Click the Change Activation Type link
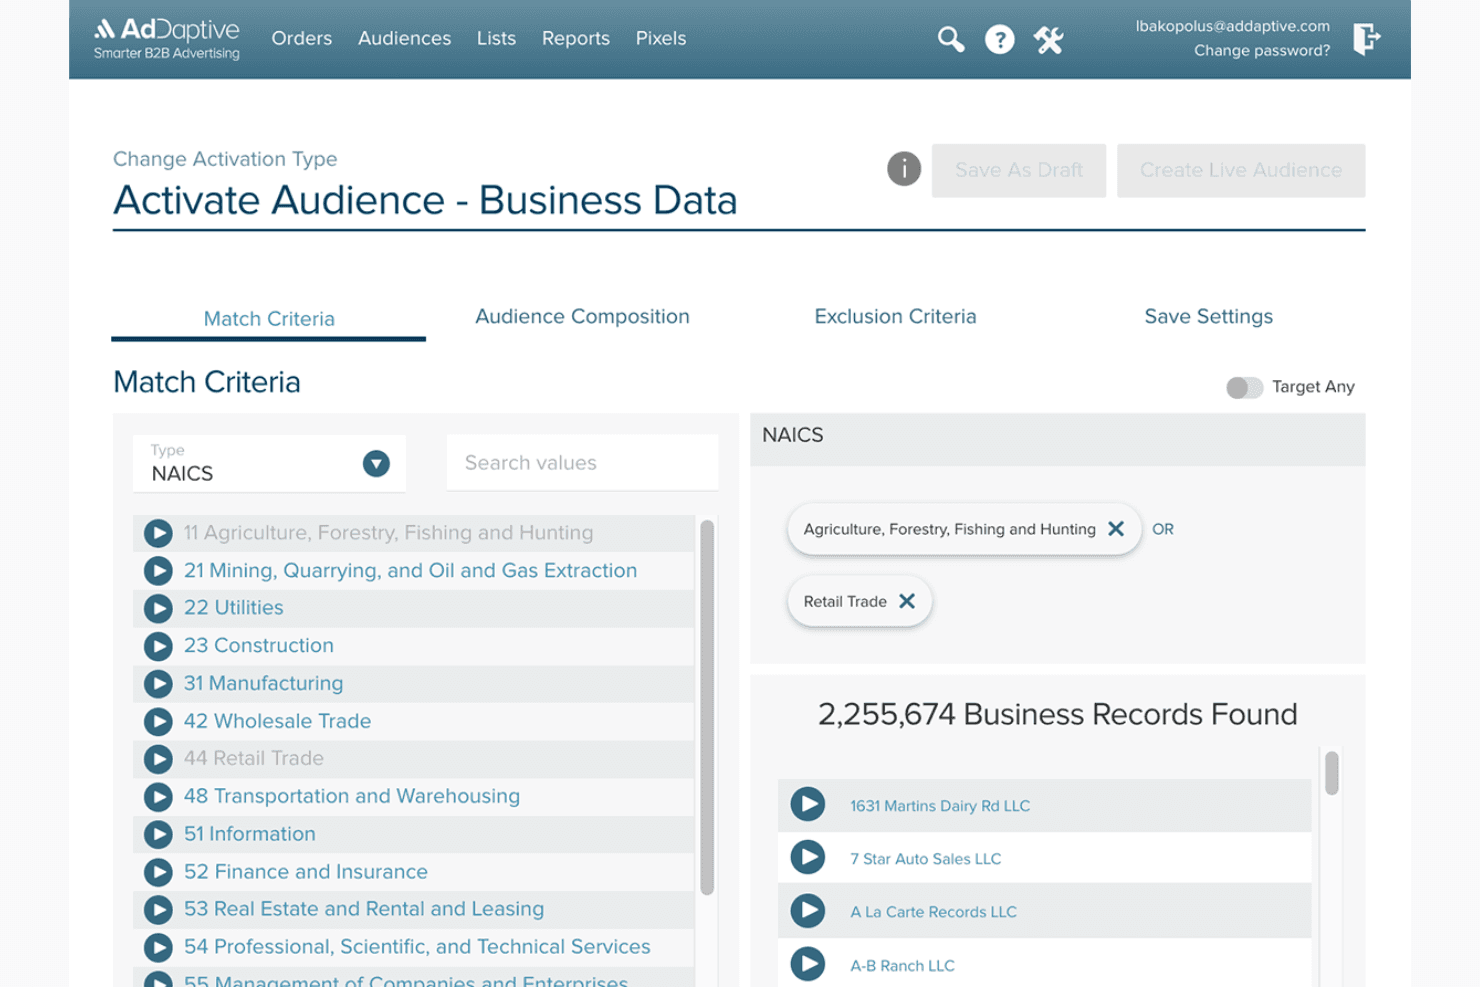Image resolution: width=1480 pixels, height=987 pixels. click(225, 159)
